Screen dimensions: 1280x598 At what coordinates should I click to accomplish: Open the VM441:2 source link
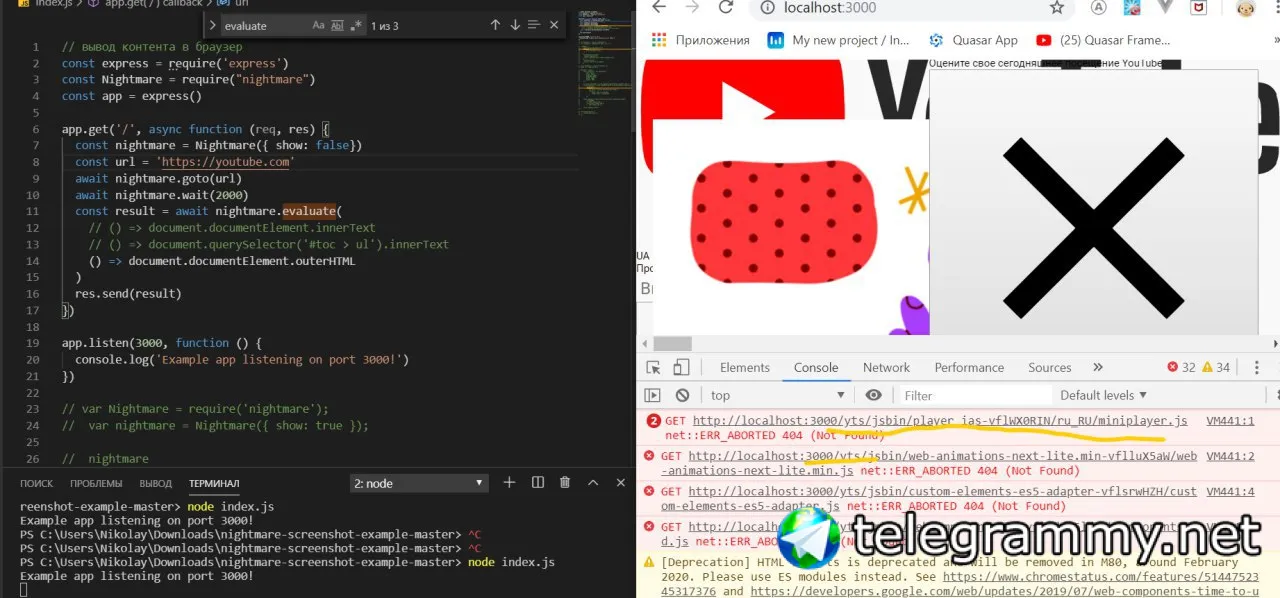pyautogui.click(x=1230, y=456)
